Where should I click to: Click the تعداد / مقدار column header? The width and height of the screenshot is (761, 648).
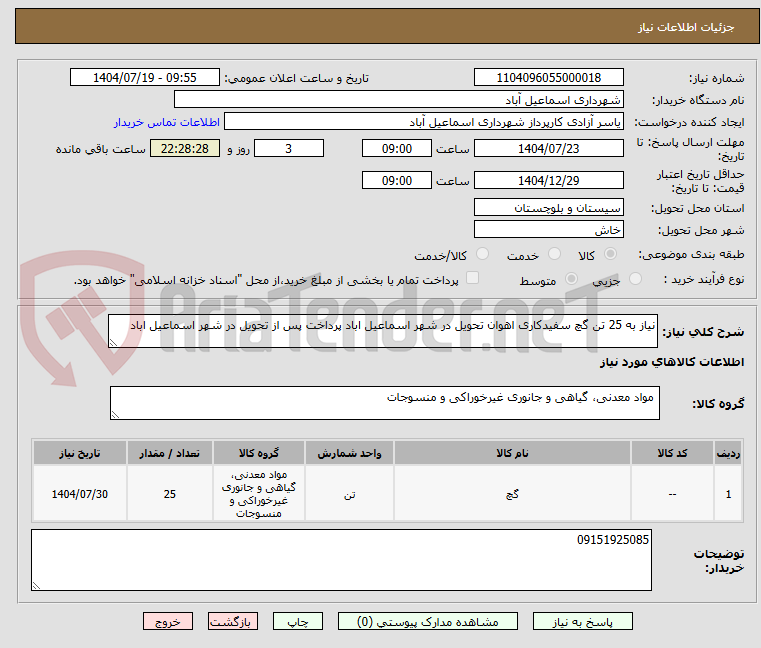coord(170,453)
